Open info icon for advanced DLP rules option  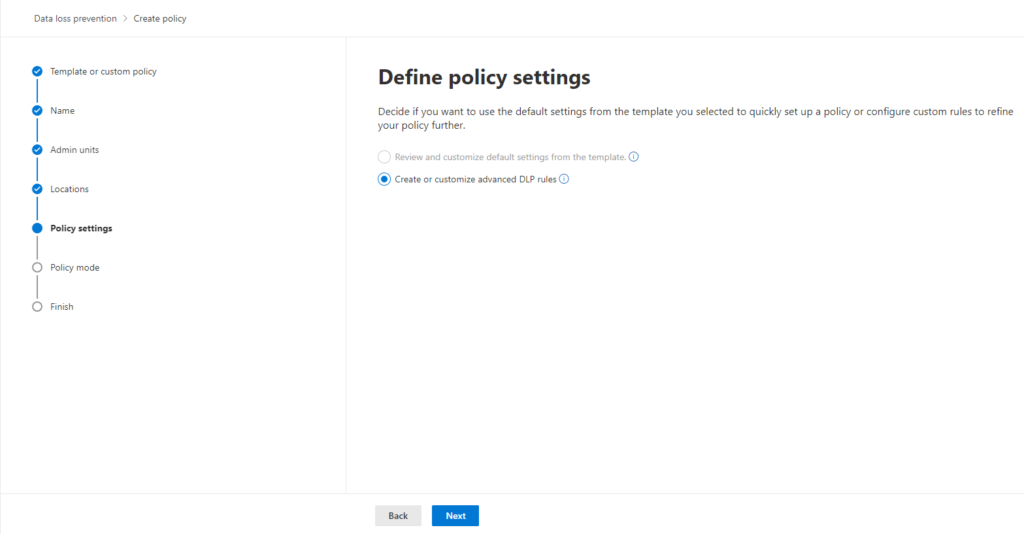[x=564, y=179]
